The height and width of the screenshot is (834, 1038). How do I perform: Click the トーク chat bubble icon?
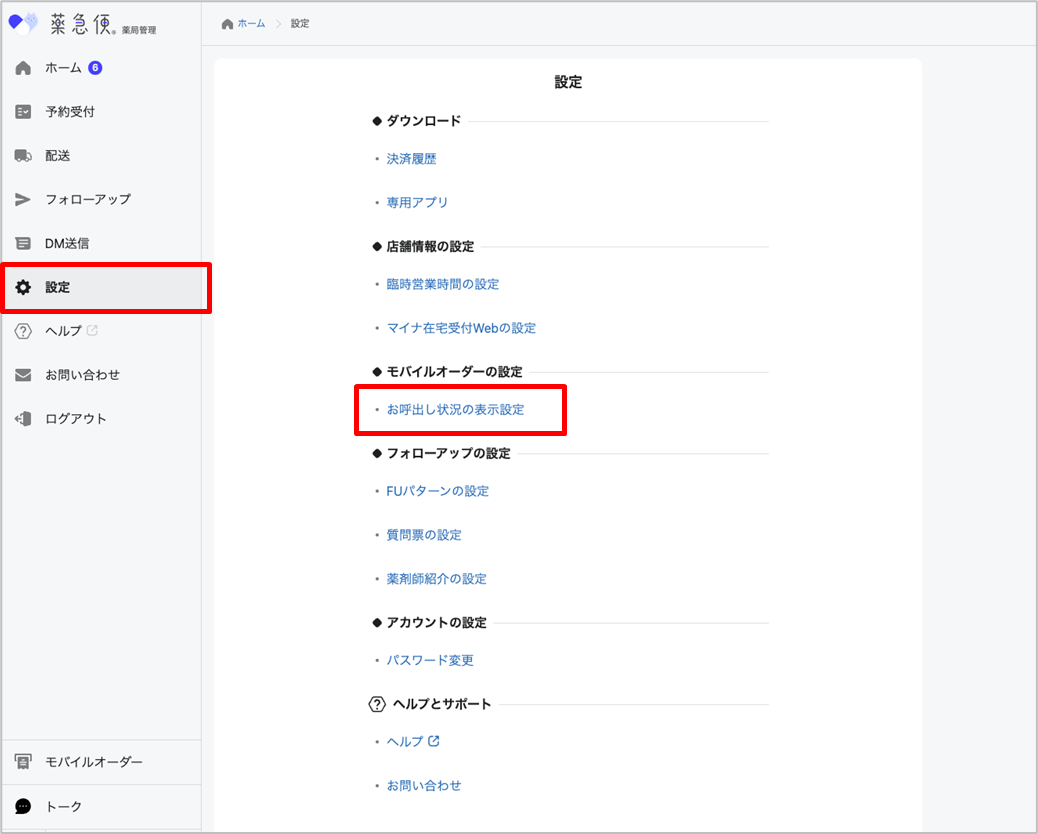coord(23,806)
